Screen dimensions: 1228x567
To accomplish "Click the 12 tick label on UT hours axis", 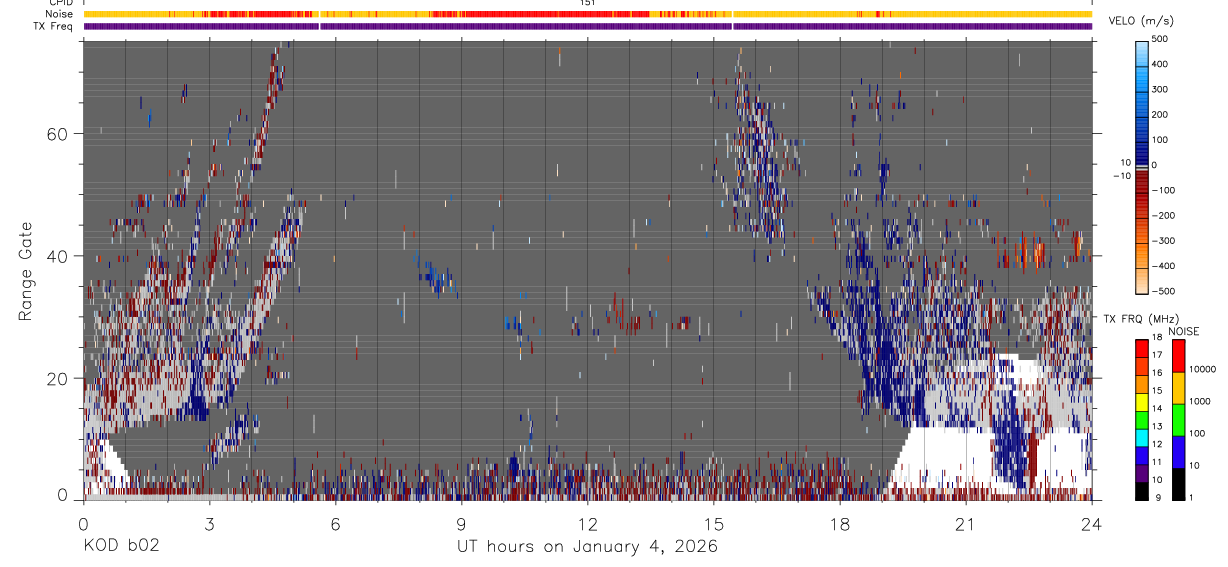I will (x=587, y=523).
